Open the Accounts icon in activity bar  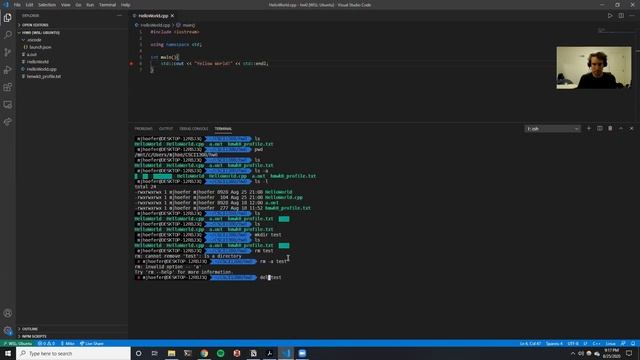click(8, 313)
